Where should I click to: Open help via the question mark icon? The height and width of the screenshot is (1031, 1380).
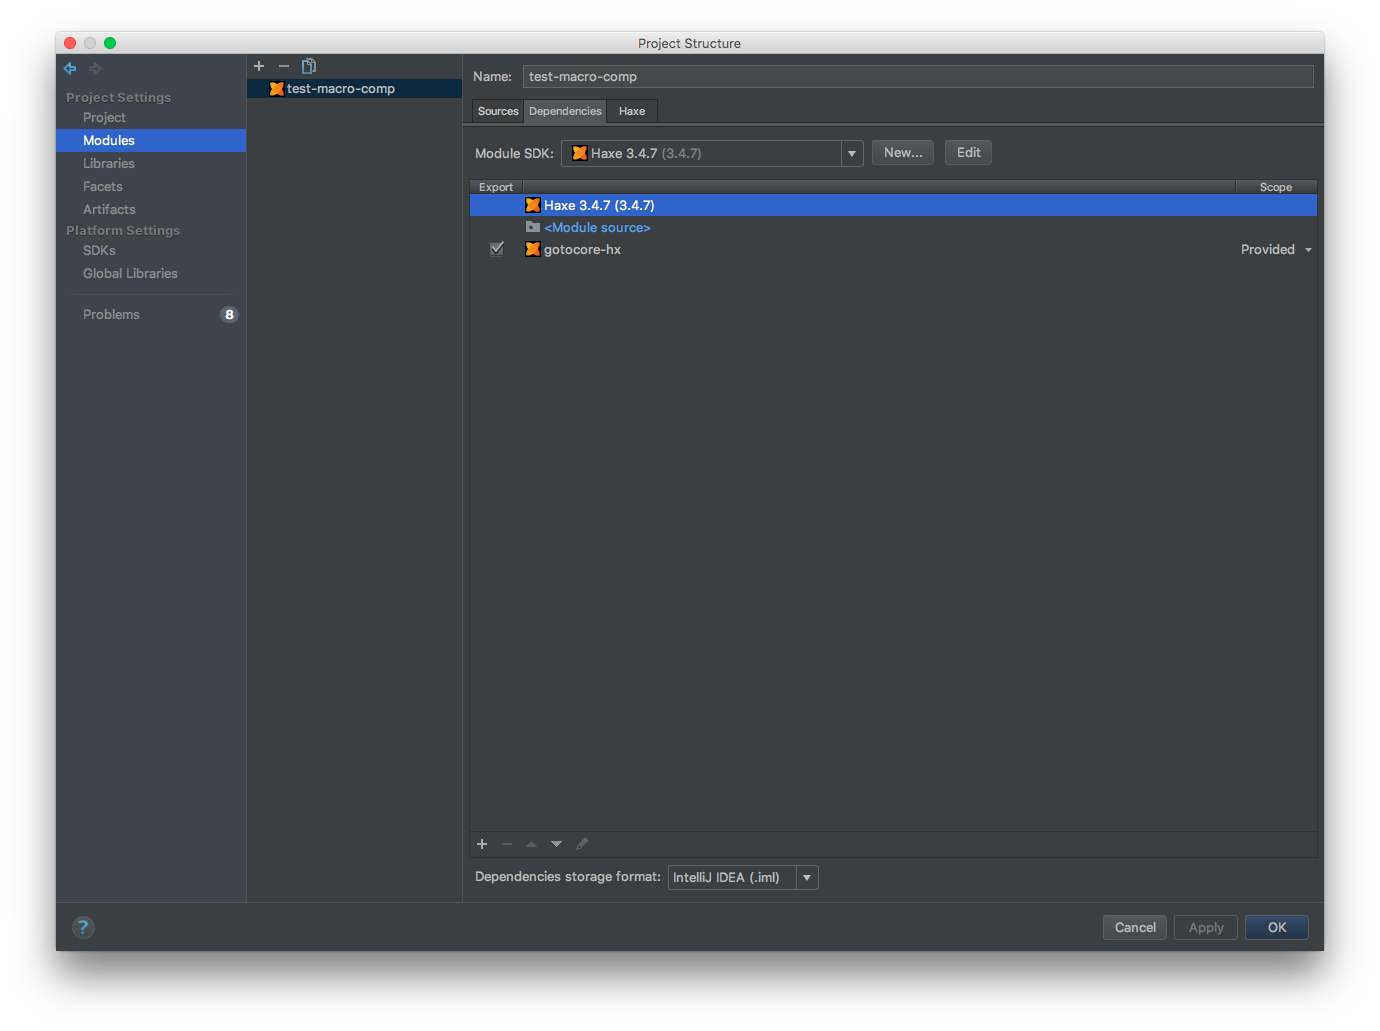pos(83,927)
